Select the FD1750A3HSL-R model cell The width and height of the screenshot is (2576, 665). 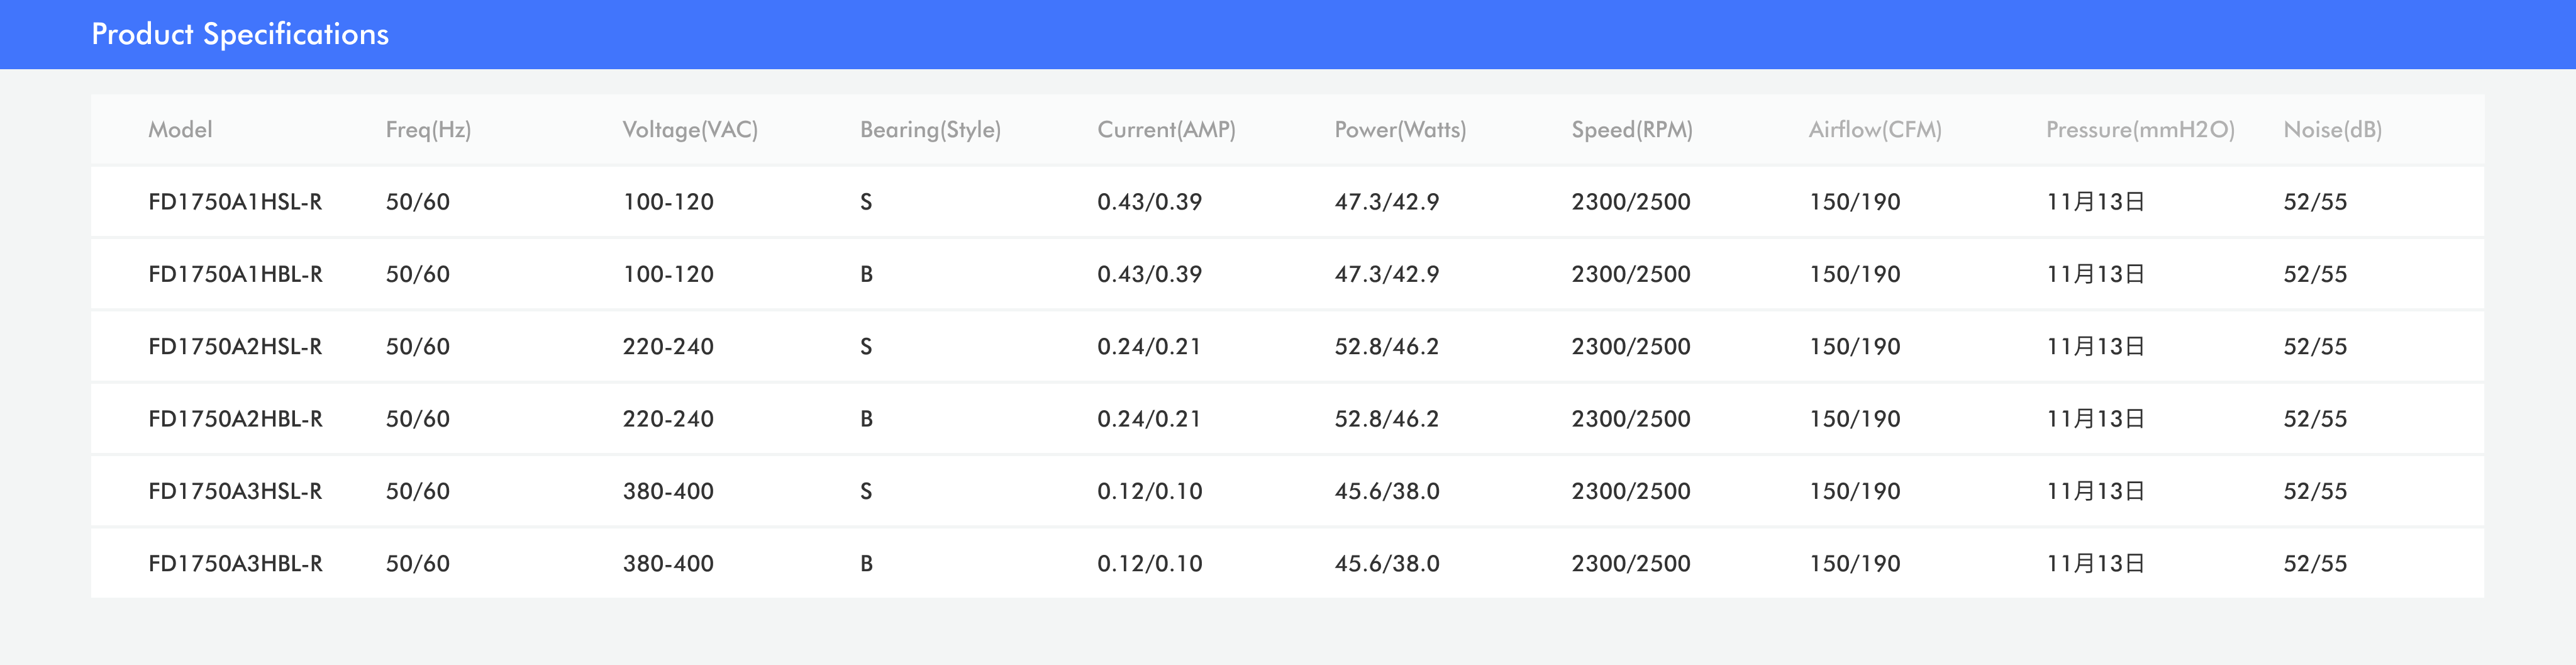tap(235, 491)
